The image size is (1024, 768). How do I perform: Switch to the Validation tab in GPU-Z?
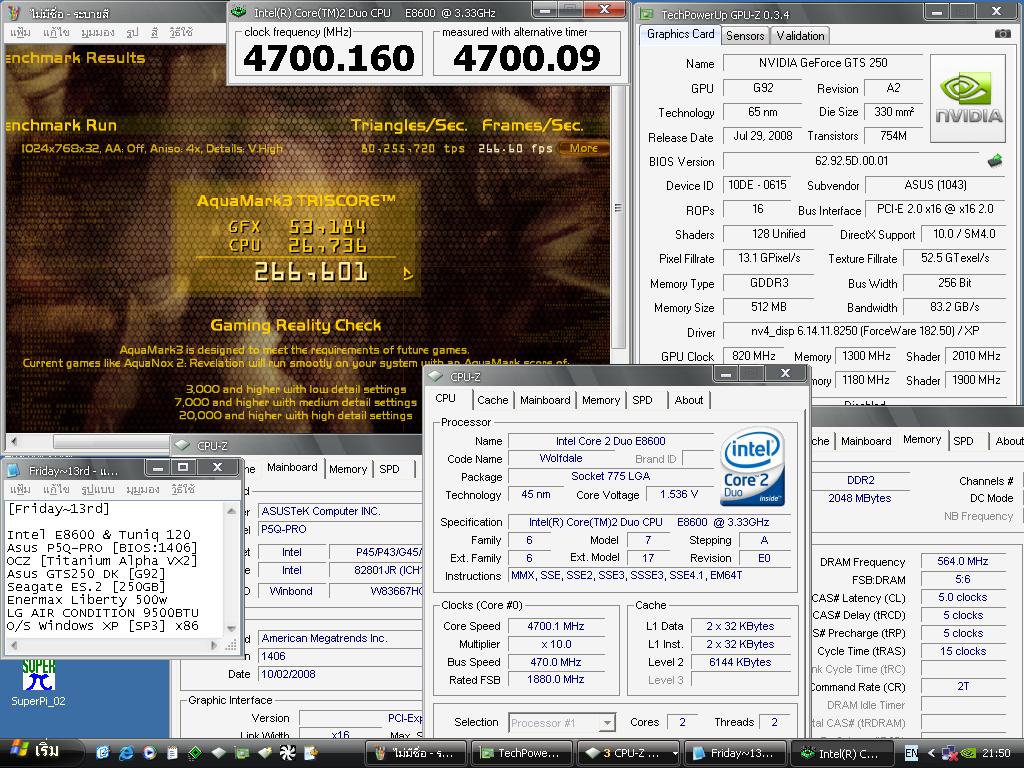pos(800,36)
